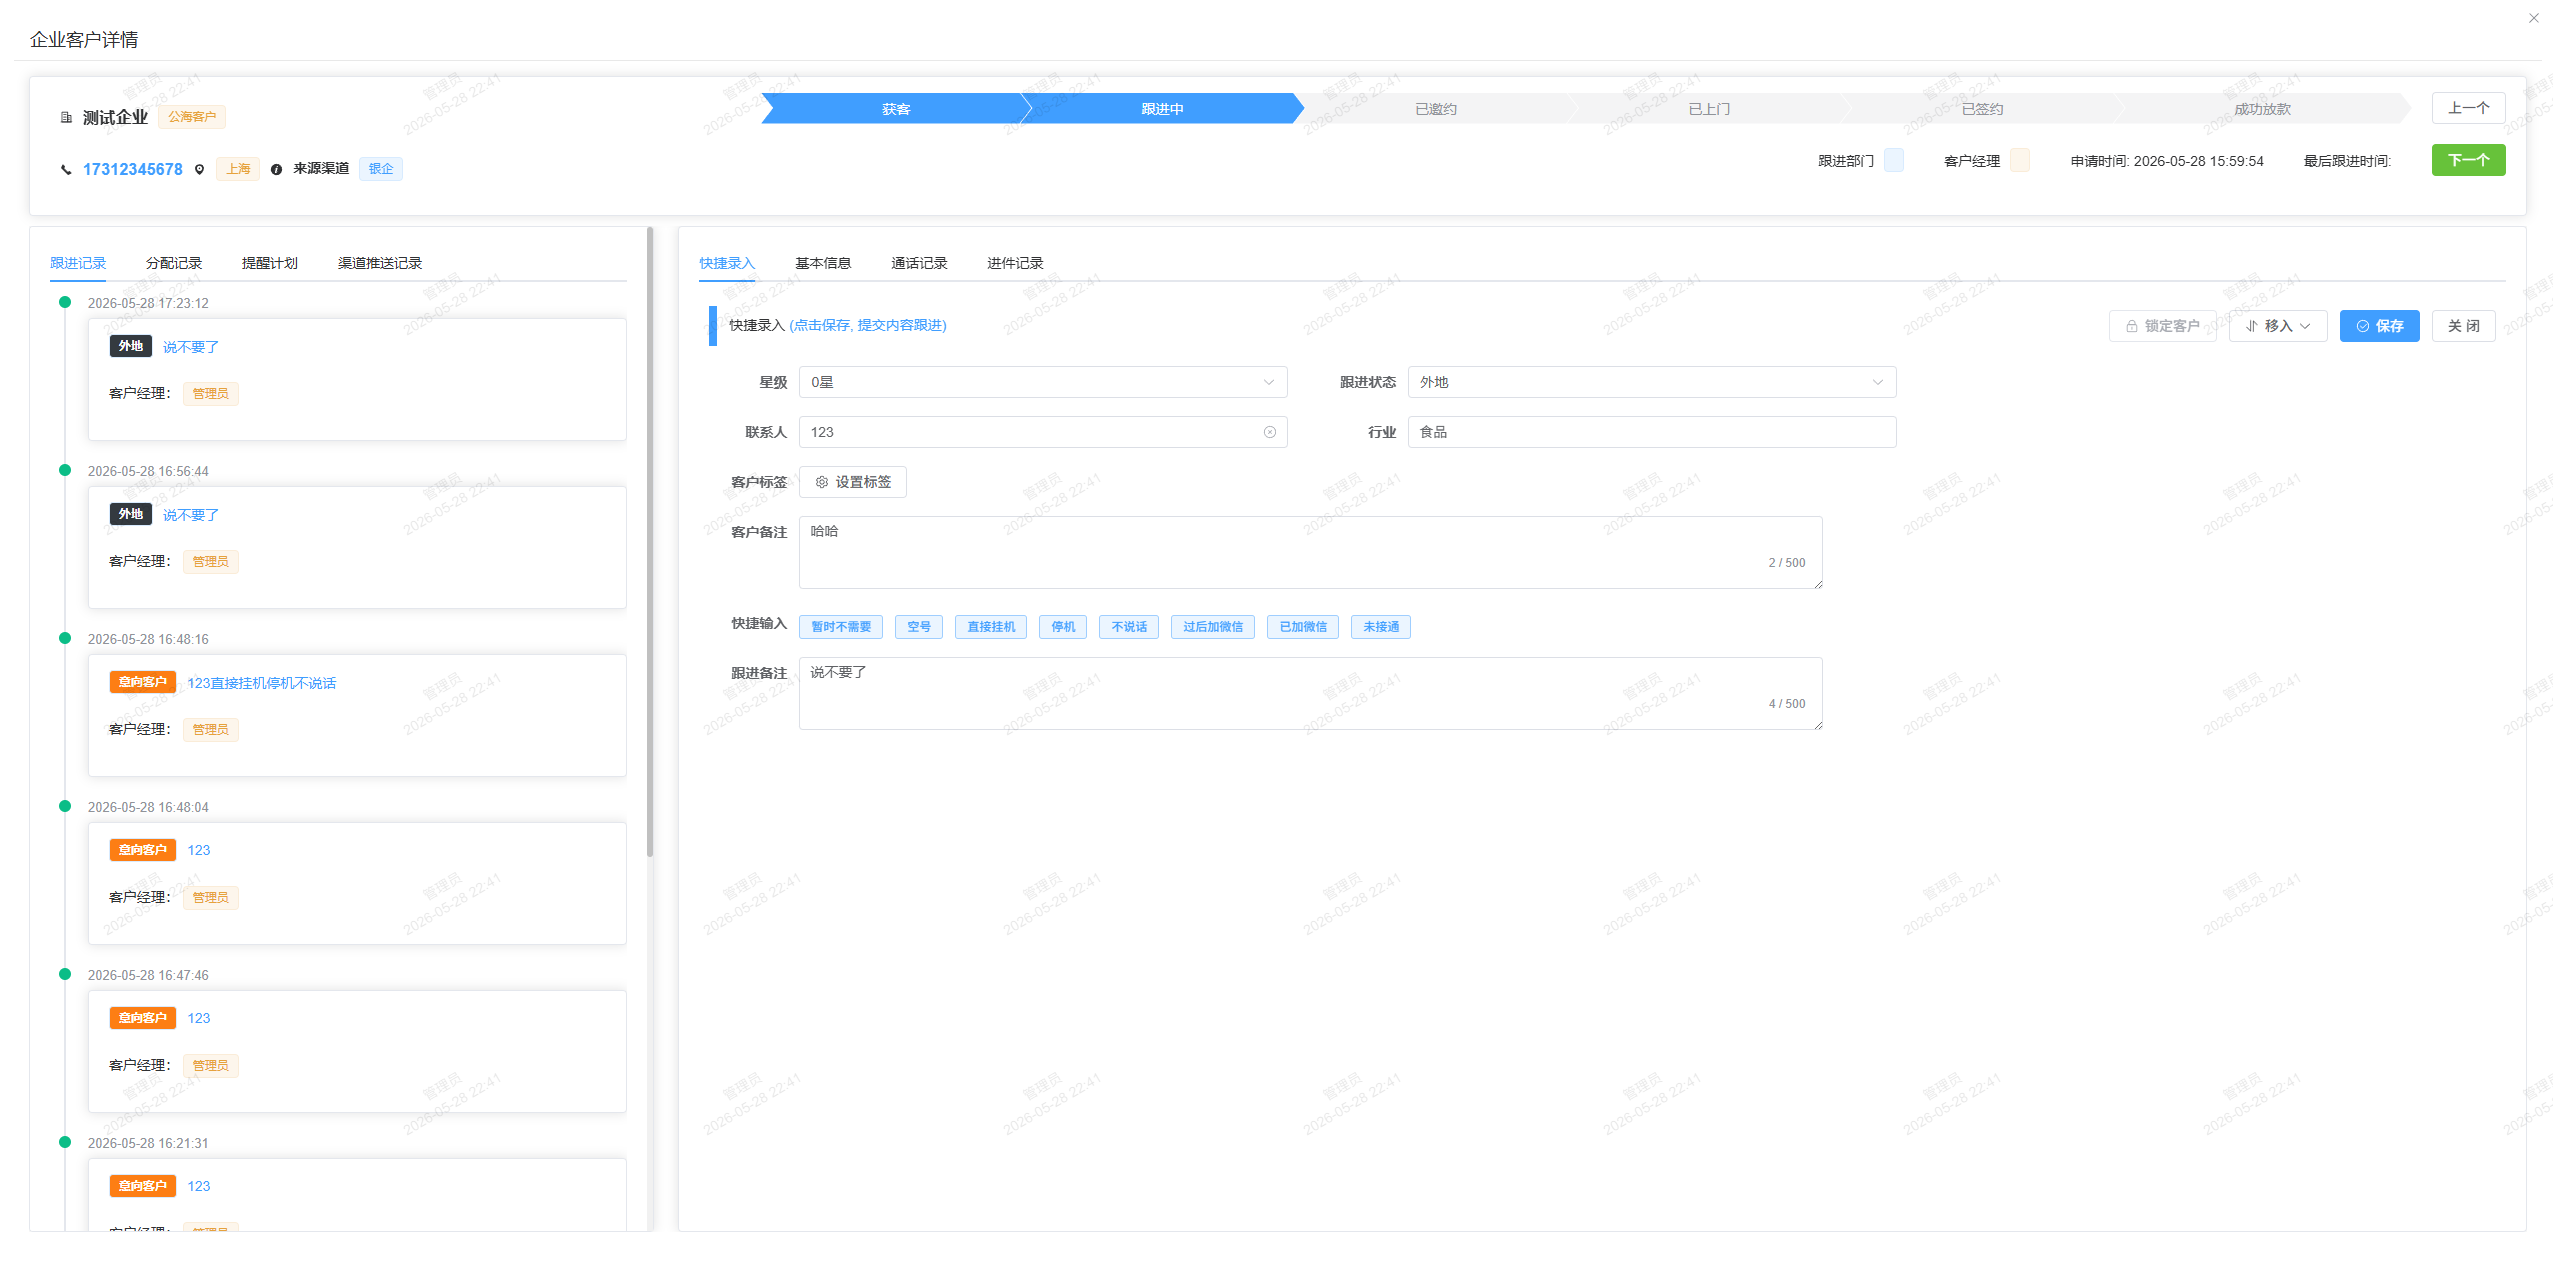Select the 跟进中 stage in the progress bar
2553x1263 pixels.
(1162, 109)
